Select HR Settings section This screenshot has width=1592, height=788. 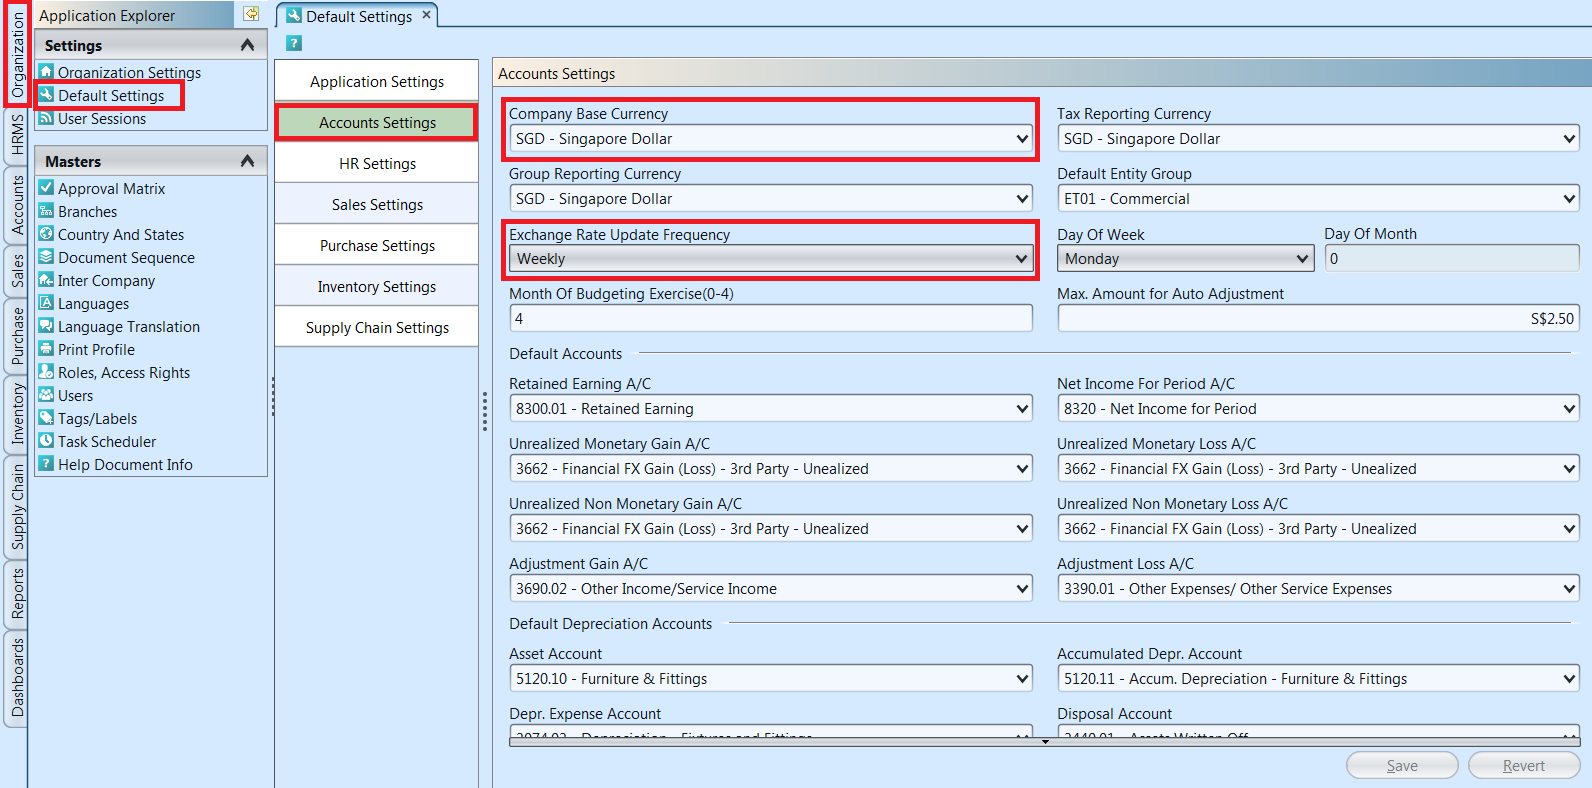point(377,163)
